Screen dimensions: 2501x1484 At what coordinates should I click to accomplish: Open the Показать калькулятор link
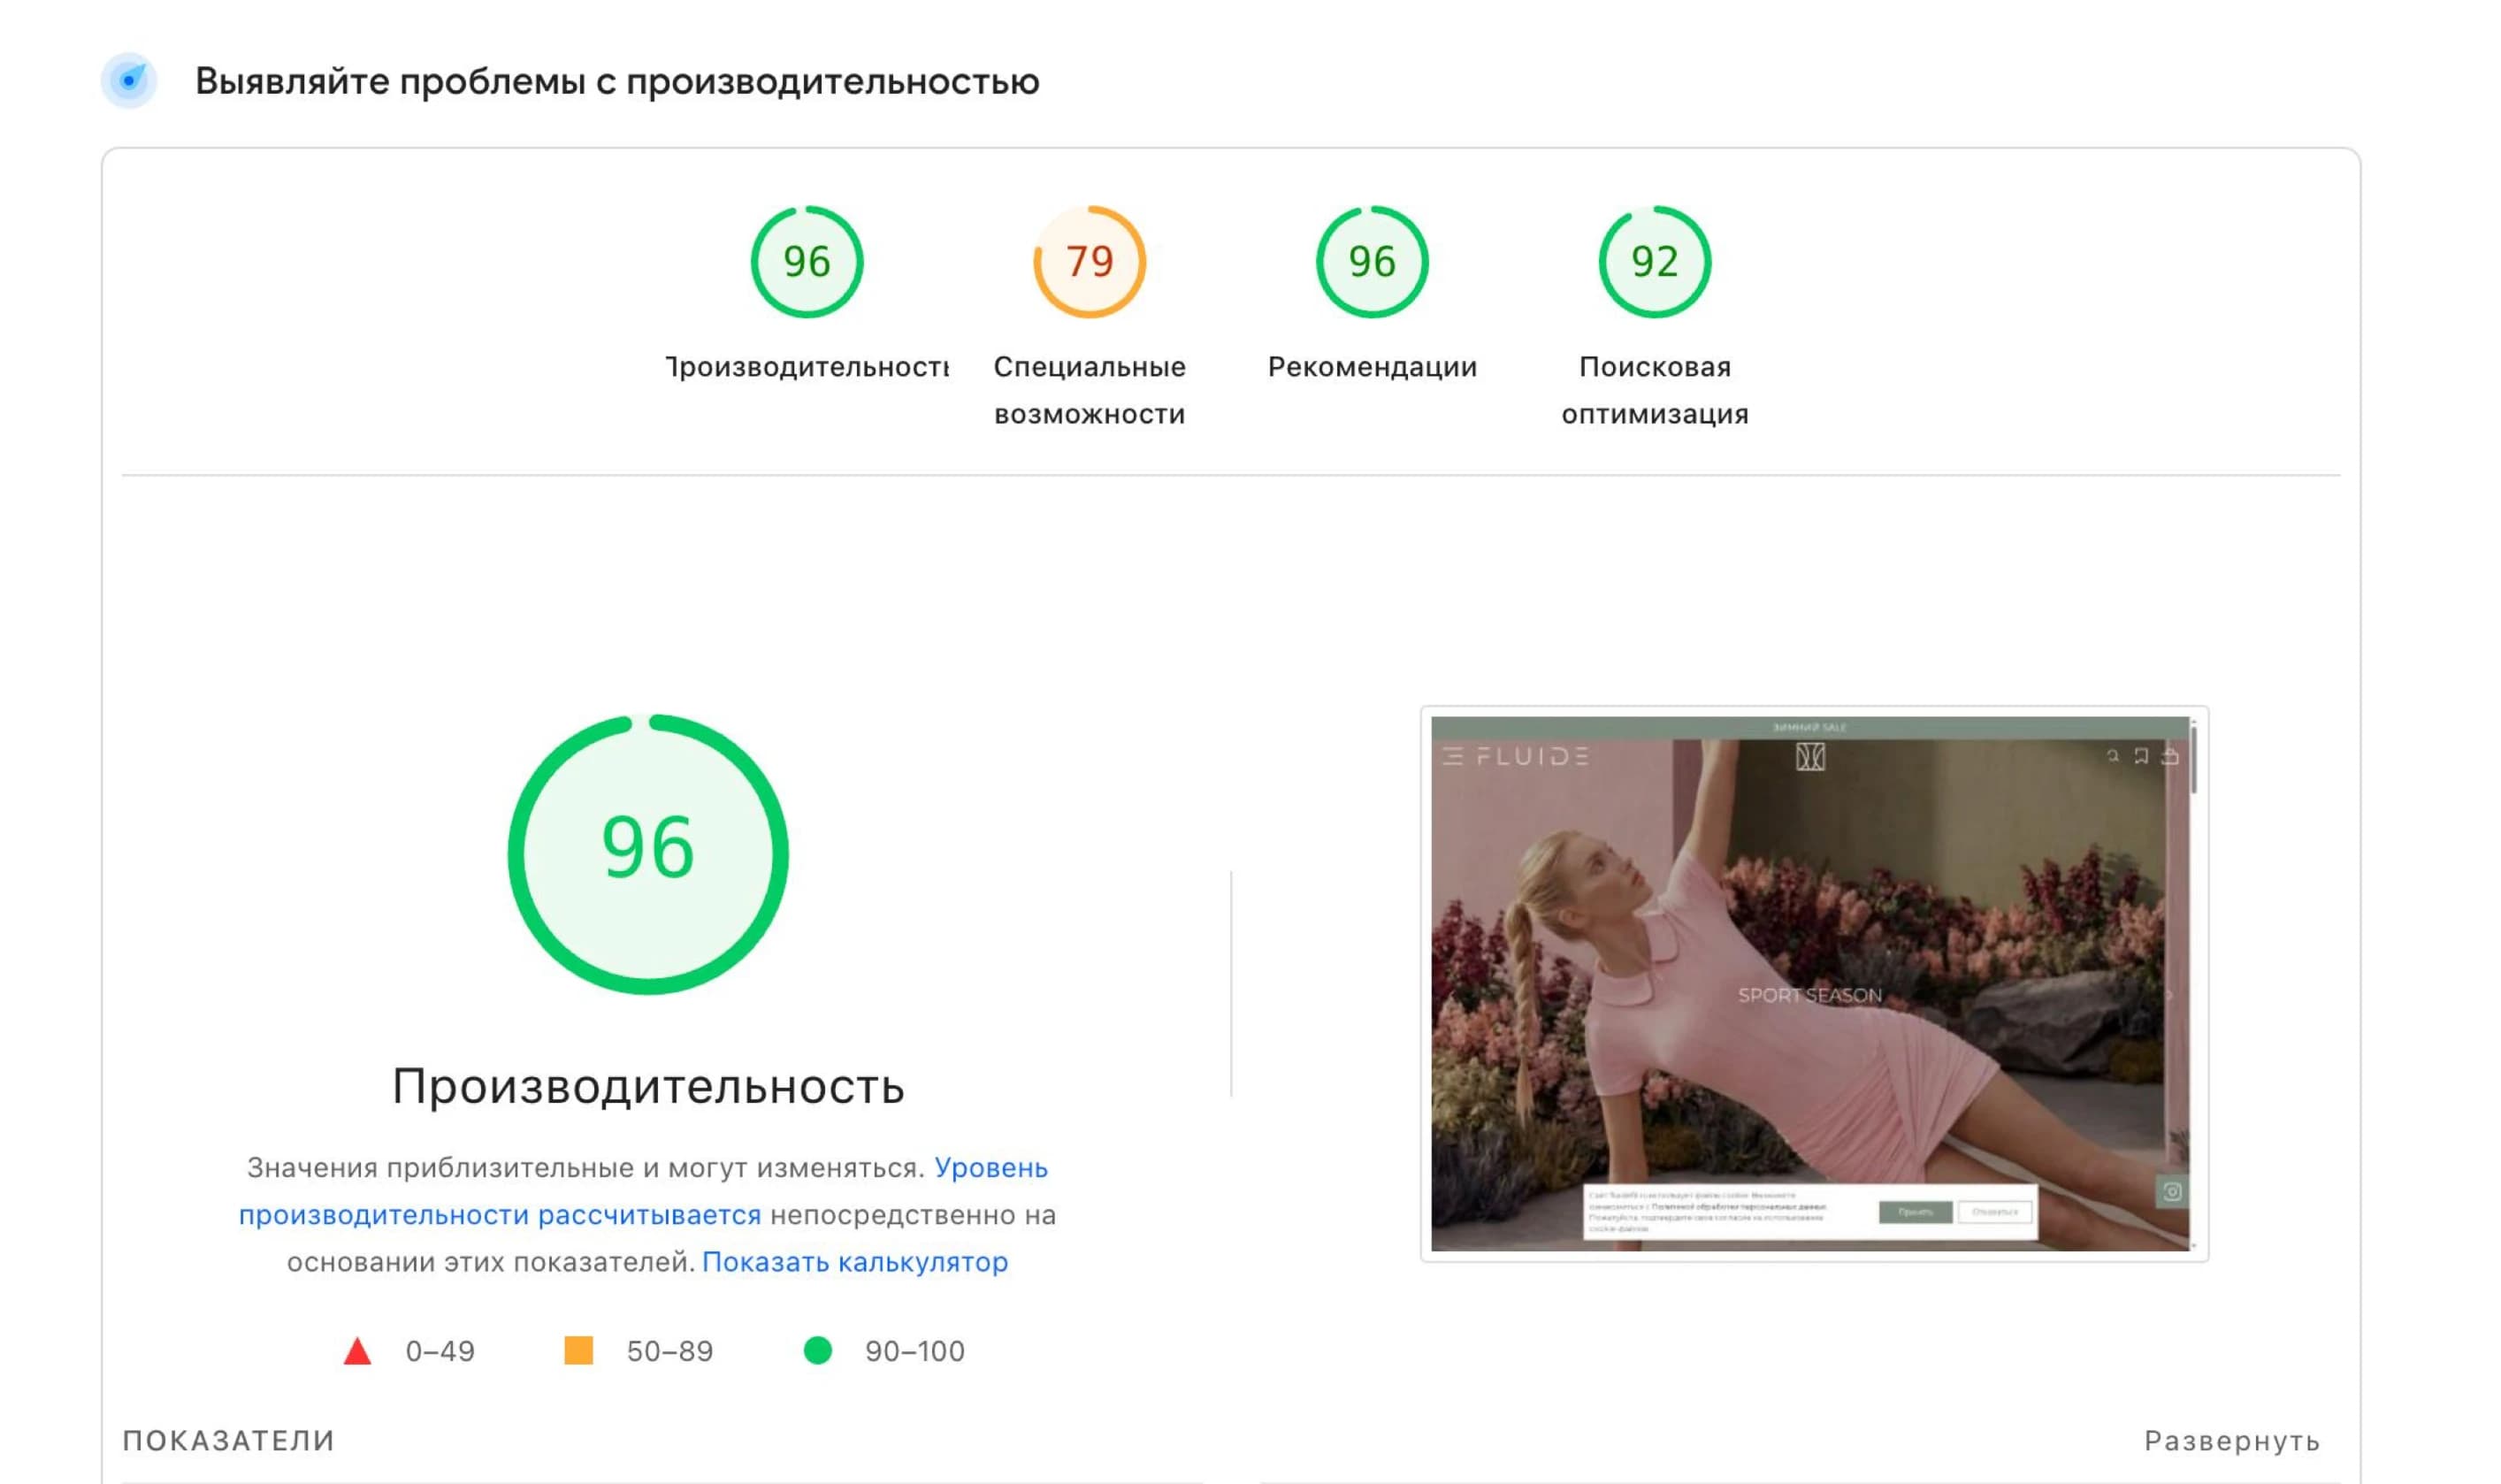tap(855, 1262)
